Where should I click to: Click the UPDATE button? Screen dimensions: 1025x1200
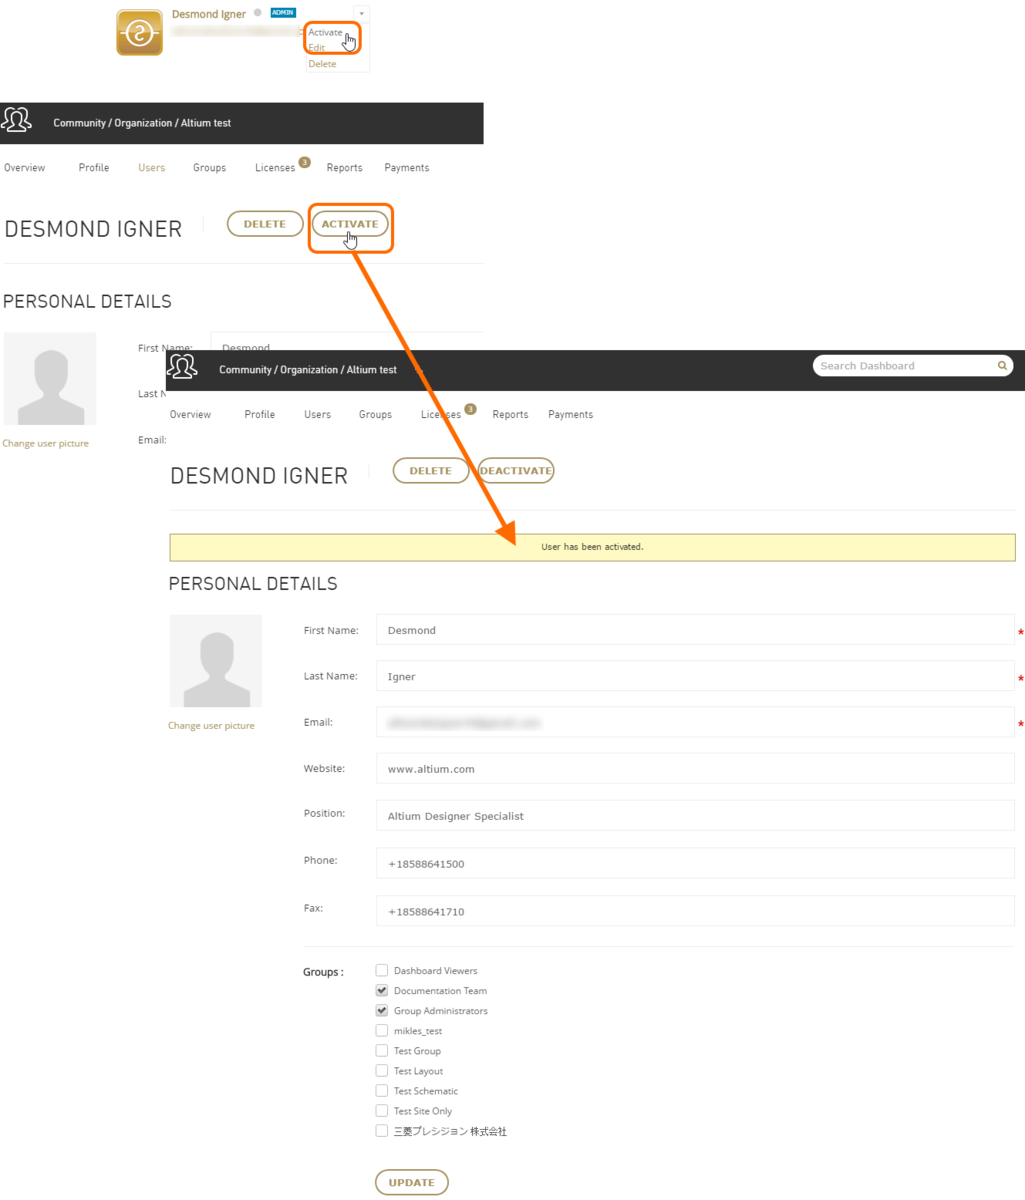pyautogui.click(x=411, y=1182)
